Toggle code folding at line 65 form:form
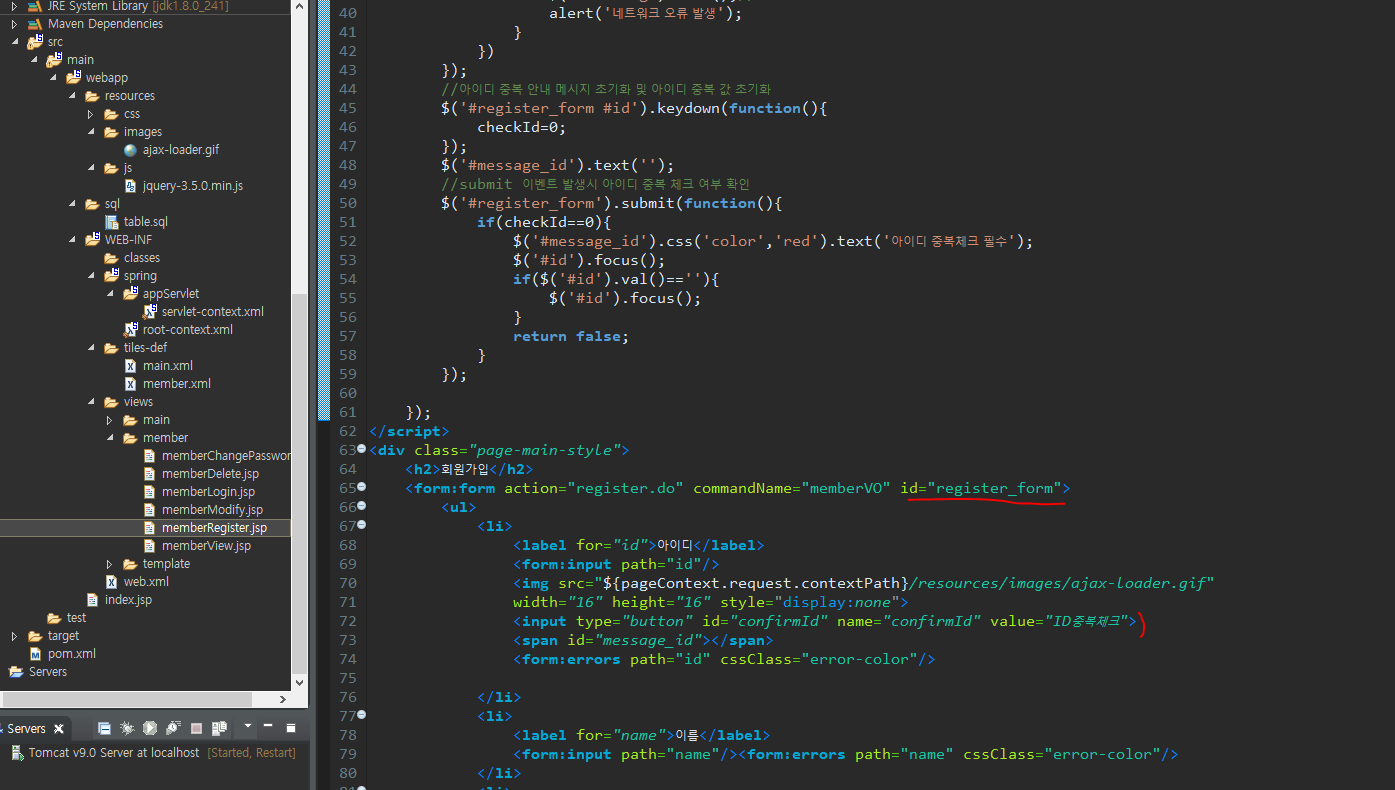The width and height of the screenshot is (1395, 790). (x=362, y=487)
